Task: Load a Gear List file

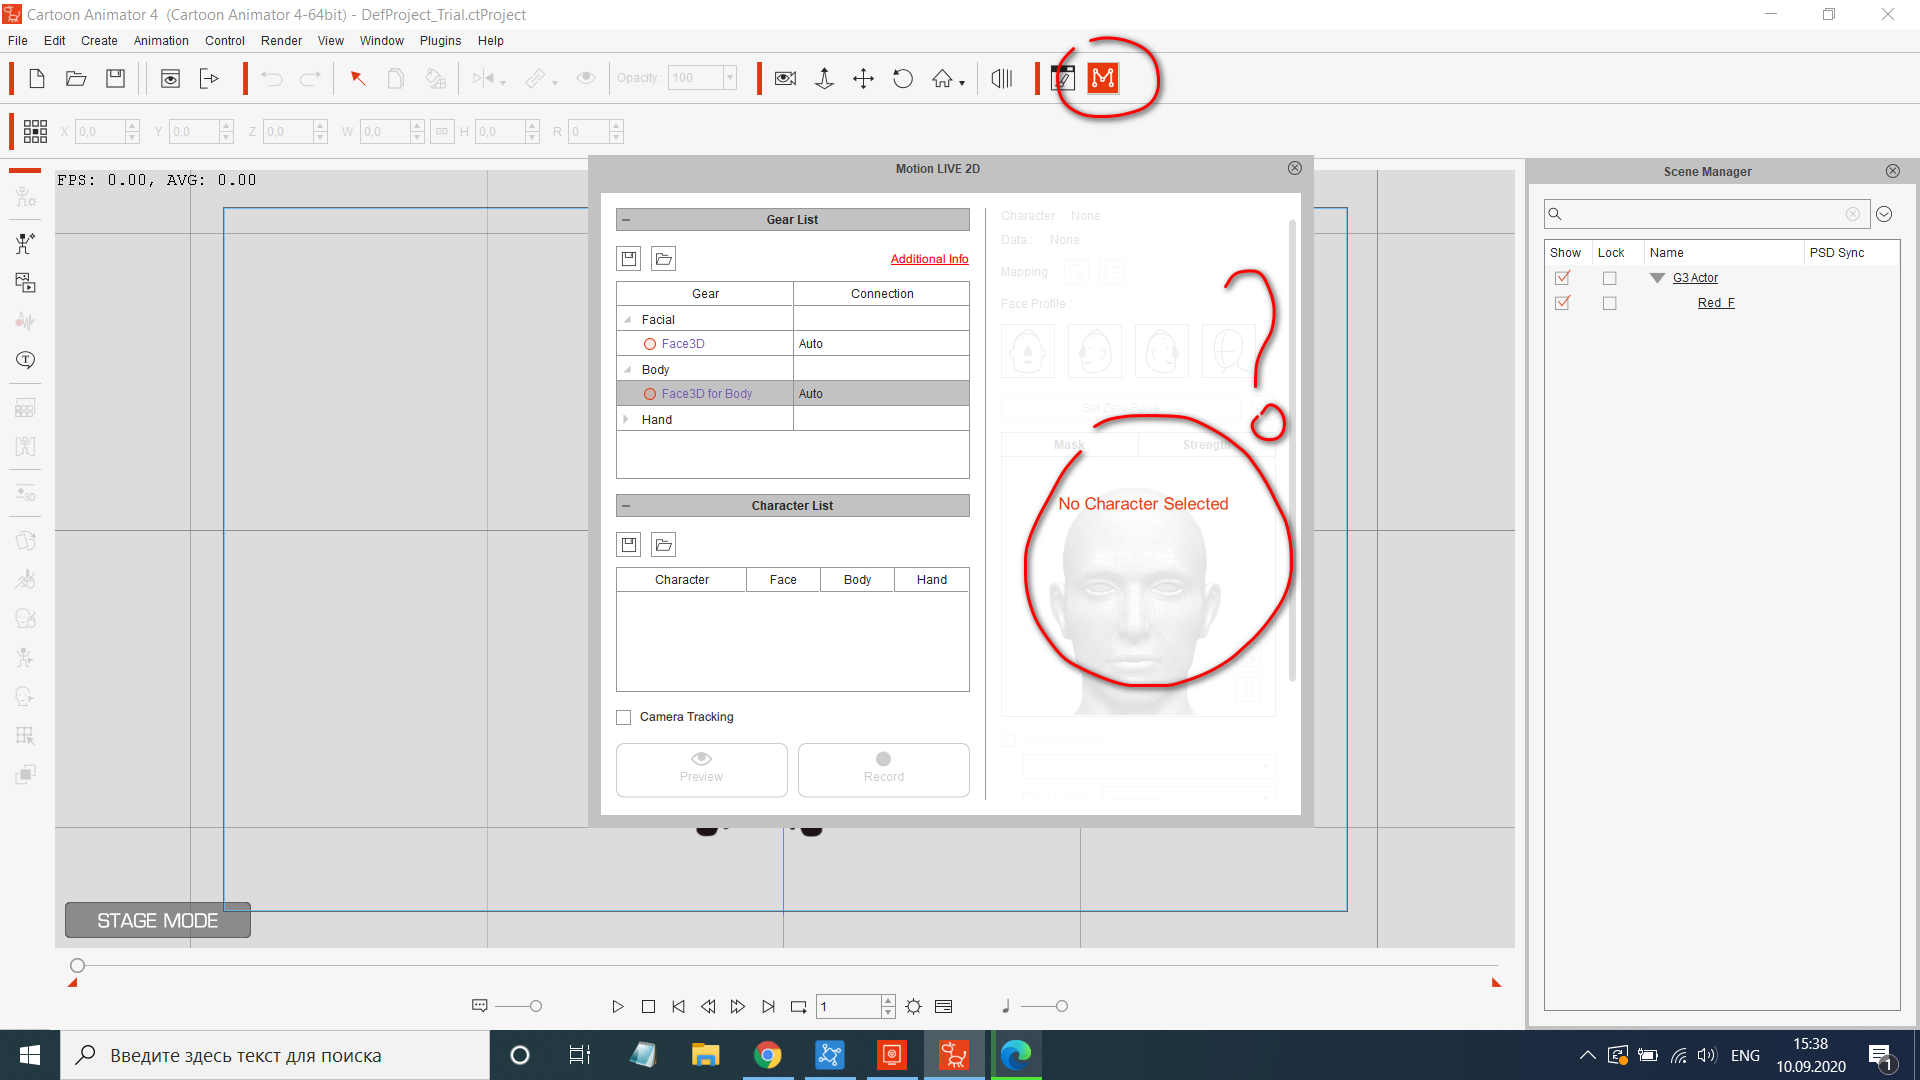Action: pyautogui.click(x=664, y=259)
